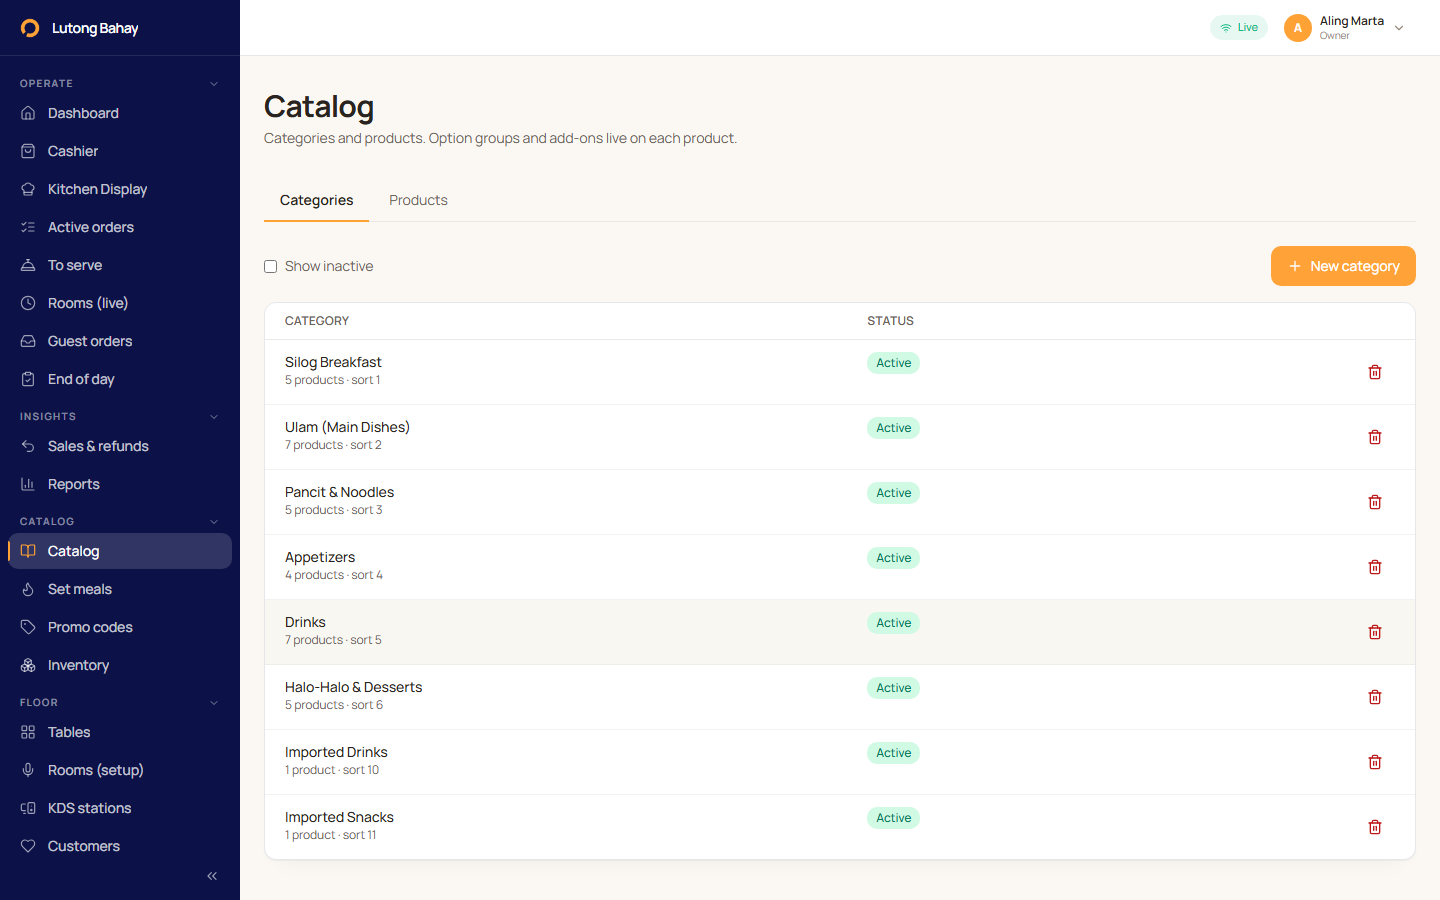Click the Active badge for Silog Breakfast
This screenshot has height=900, width=1440.
(893, 363)
